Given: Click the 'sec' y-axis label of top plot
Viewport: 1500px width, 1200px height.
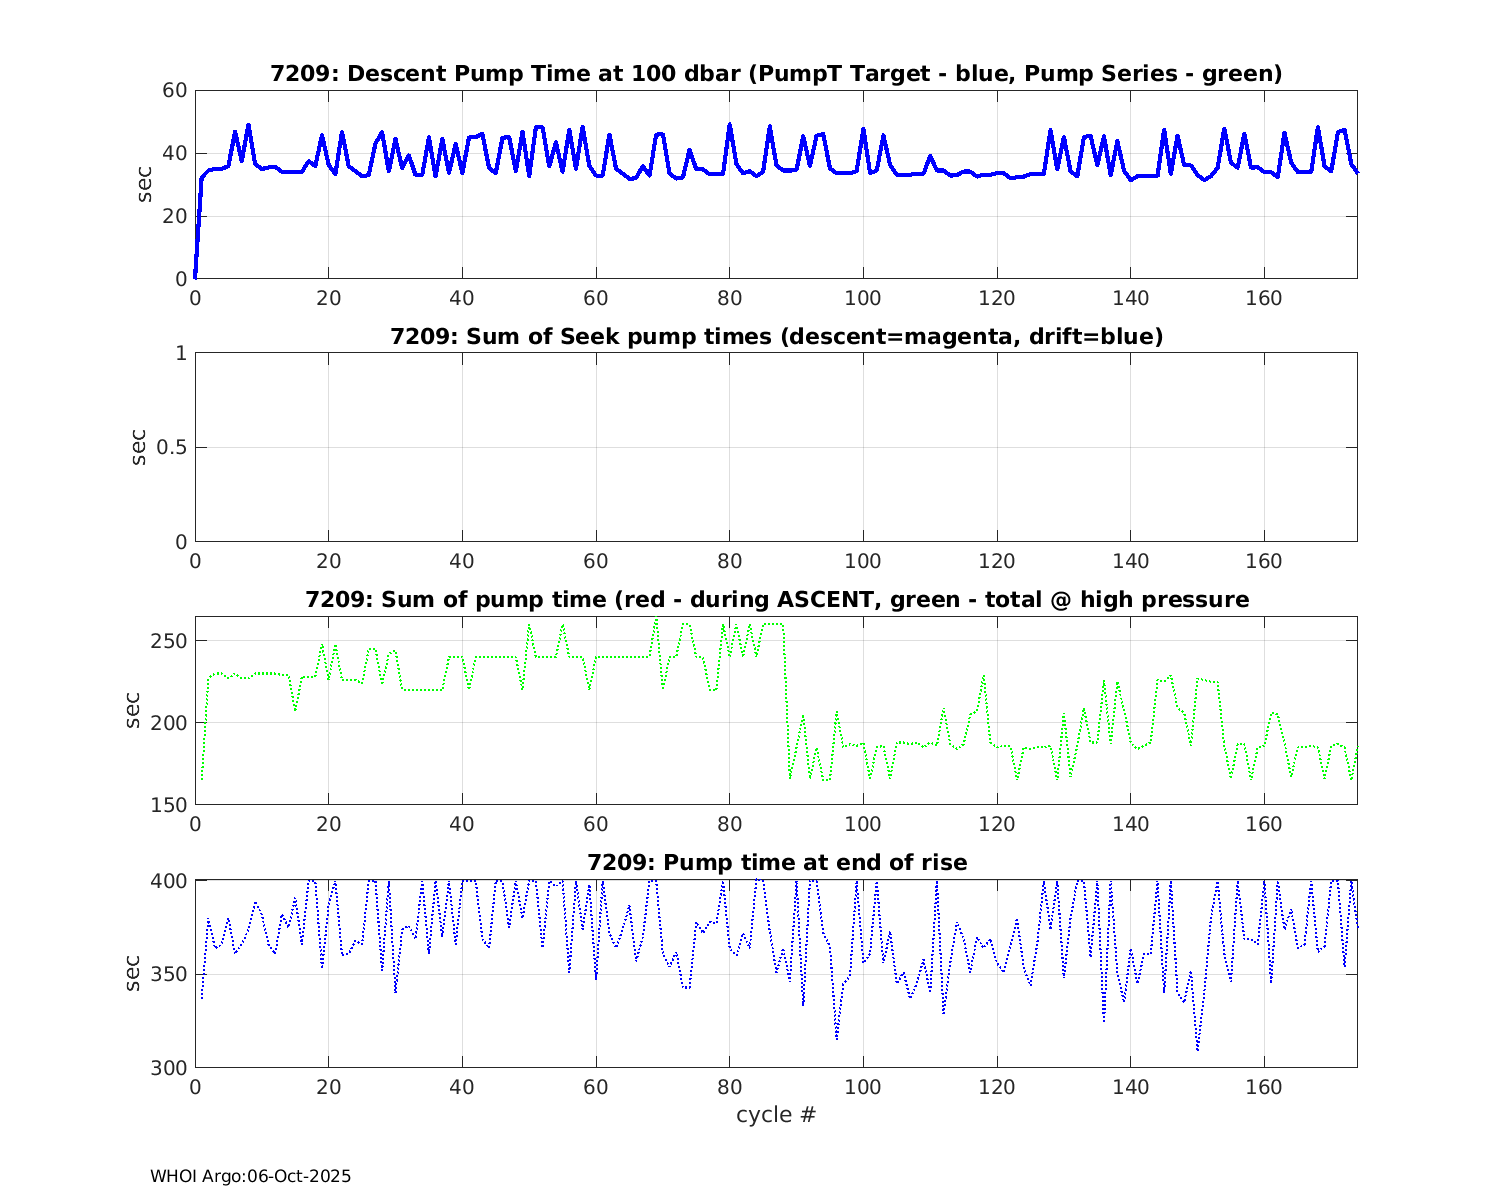Looking at the screenshot, I should click(145, 184).
